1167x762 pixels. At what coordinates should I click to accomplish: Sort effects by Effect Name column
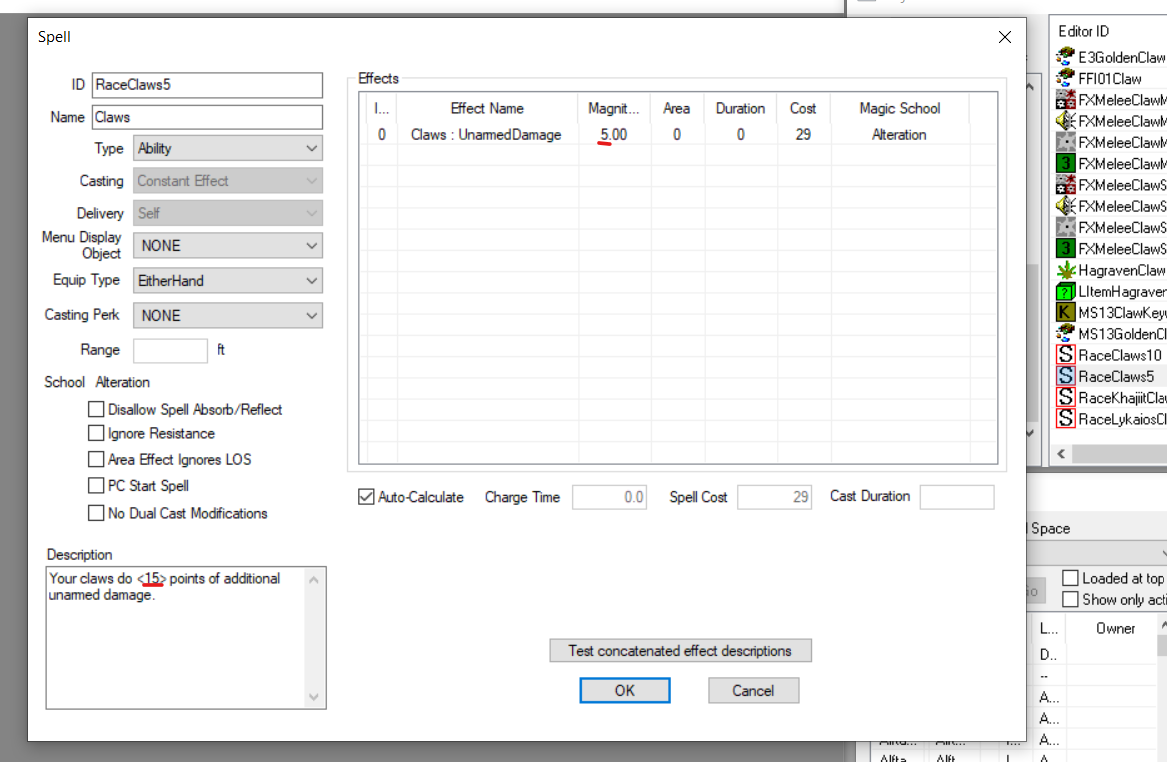[487, 109]
